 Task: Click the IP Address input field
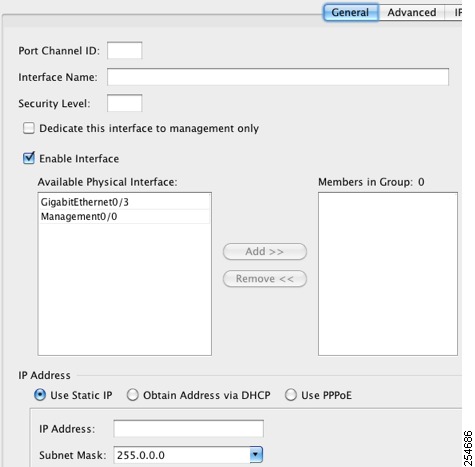tap(188, 429)
